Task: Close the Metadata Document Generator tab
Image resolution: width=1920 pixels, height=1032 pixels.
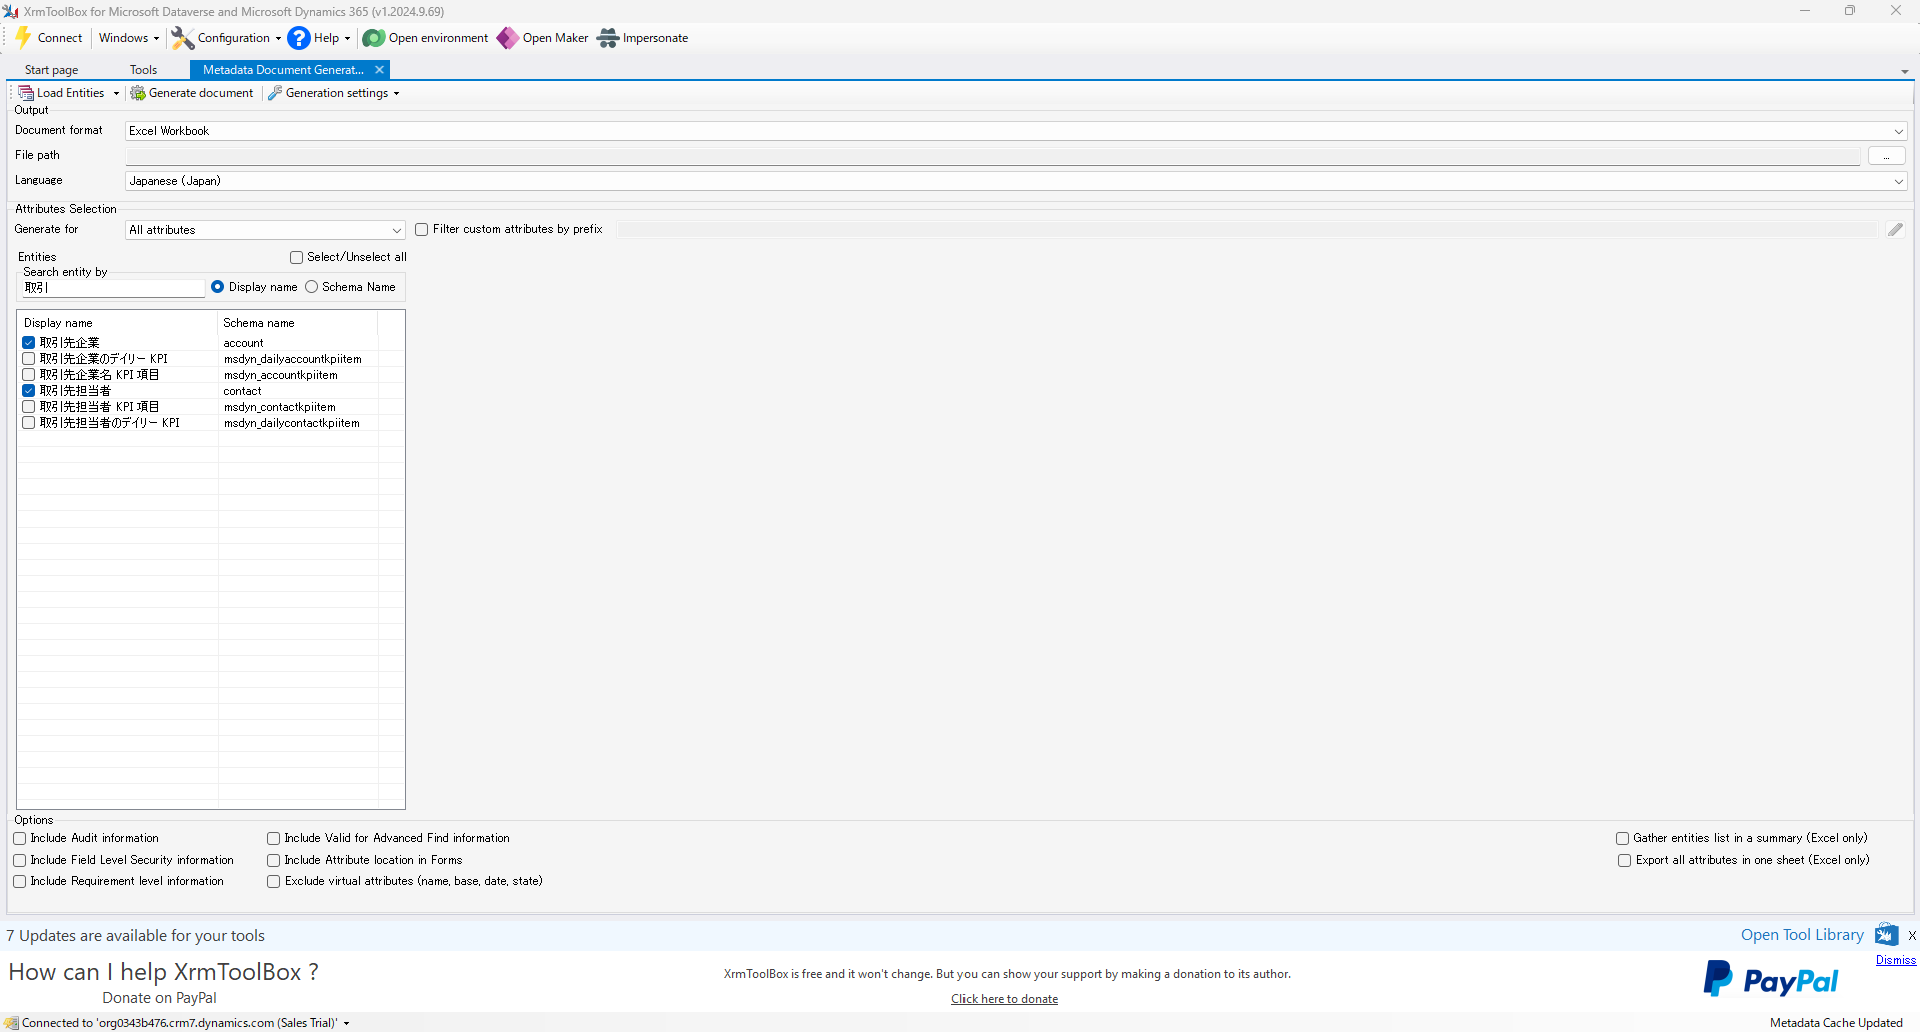Action: coord(379,70)
